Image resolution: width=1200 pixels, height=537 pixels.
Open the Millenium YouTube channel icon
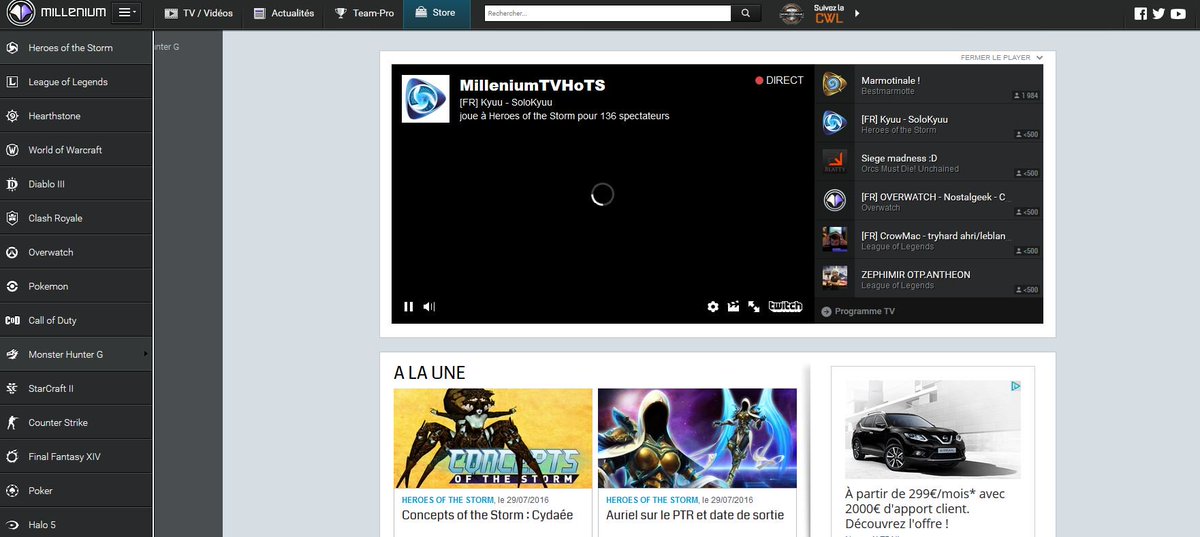(x=1178, y=13)
